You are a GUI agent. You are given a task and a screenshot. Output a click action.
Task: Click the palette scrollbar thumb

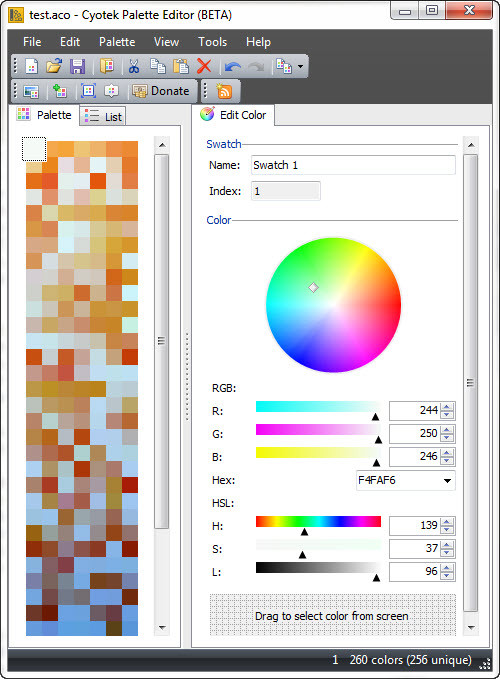pos(162,341)
